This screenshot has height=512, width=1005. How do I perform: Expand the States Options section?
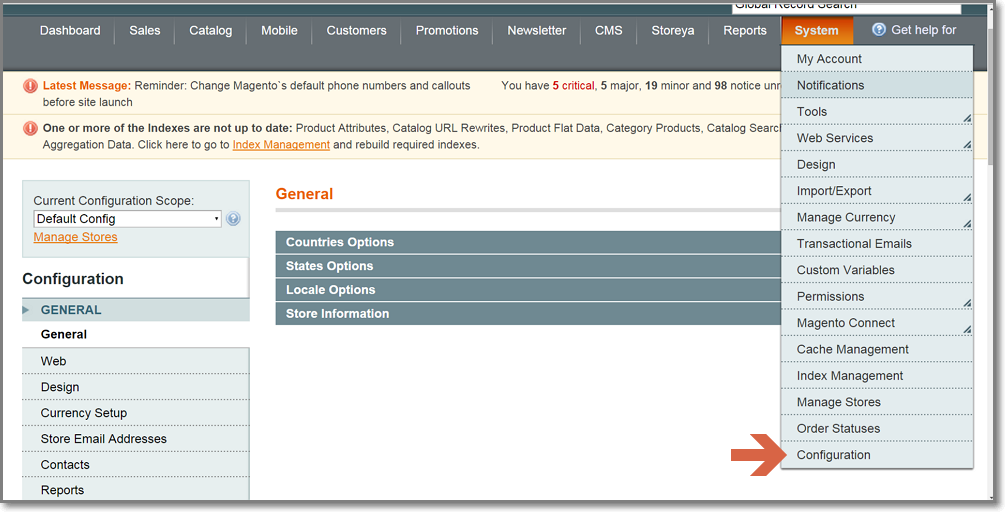527,266
